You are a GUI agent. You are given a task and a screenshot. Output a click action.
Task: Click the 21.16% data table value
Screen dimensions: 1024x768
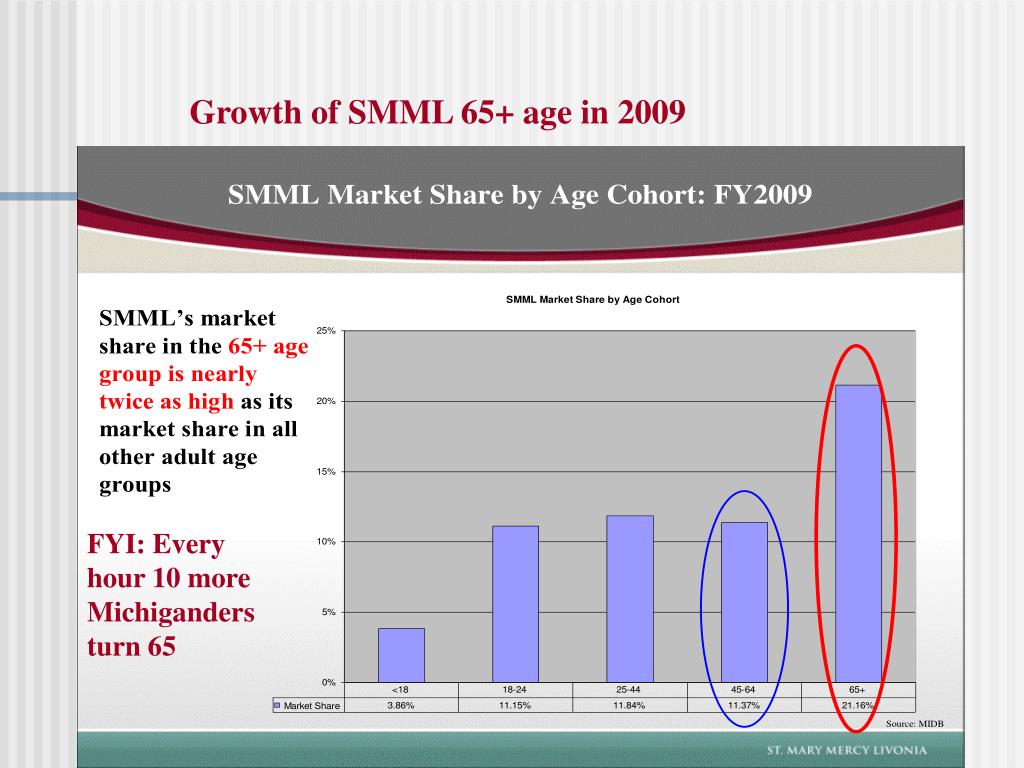pyautogui.click(x=857, y=705)
